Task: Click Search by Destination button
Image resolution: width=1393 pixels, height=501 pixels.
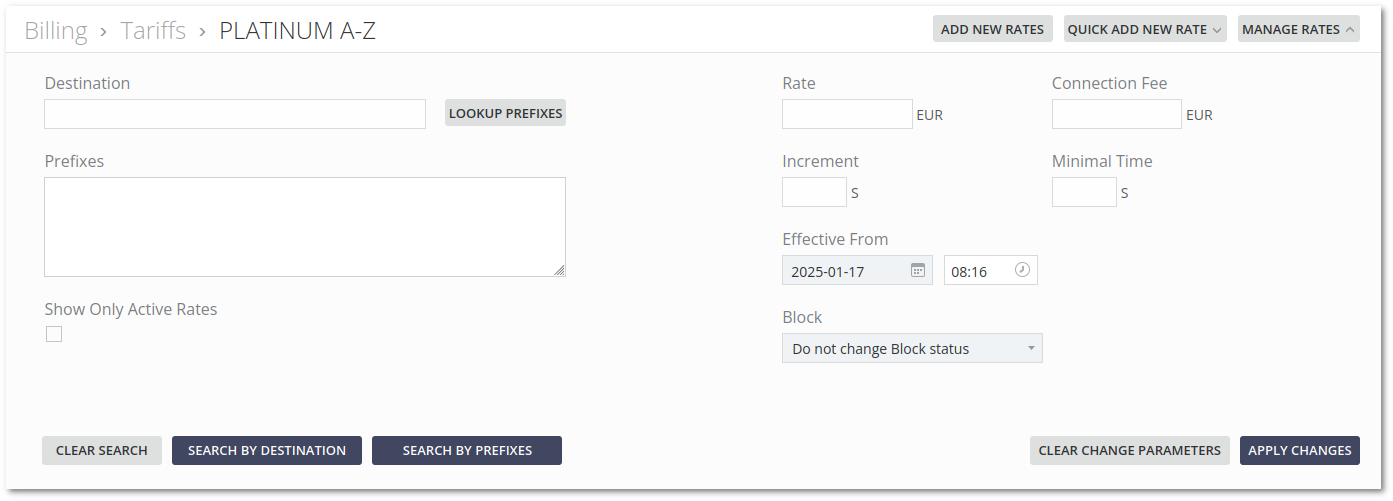Action: 267,450
